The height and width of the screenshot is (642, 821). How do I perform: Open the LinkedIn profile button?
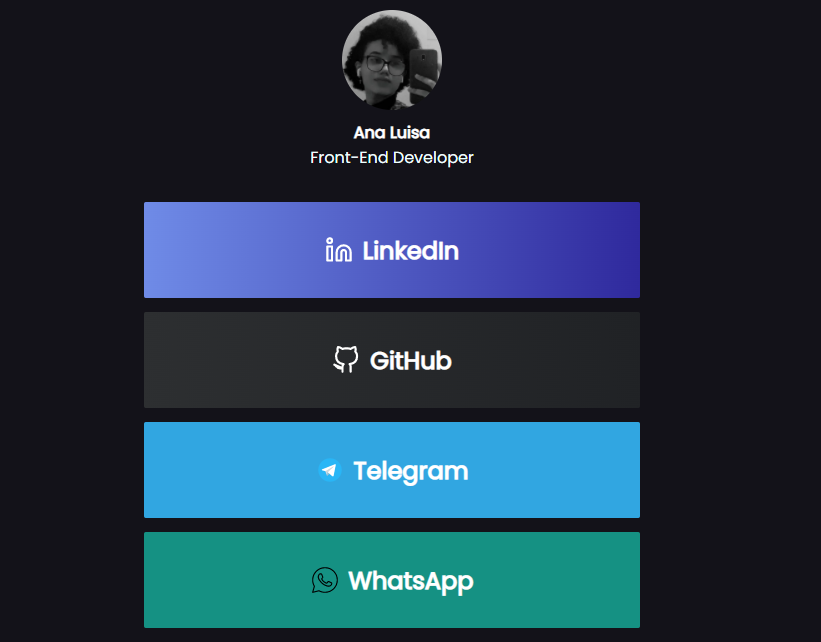click(392, 250)
